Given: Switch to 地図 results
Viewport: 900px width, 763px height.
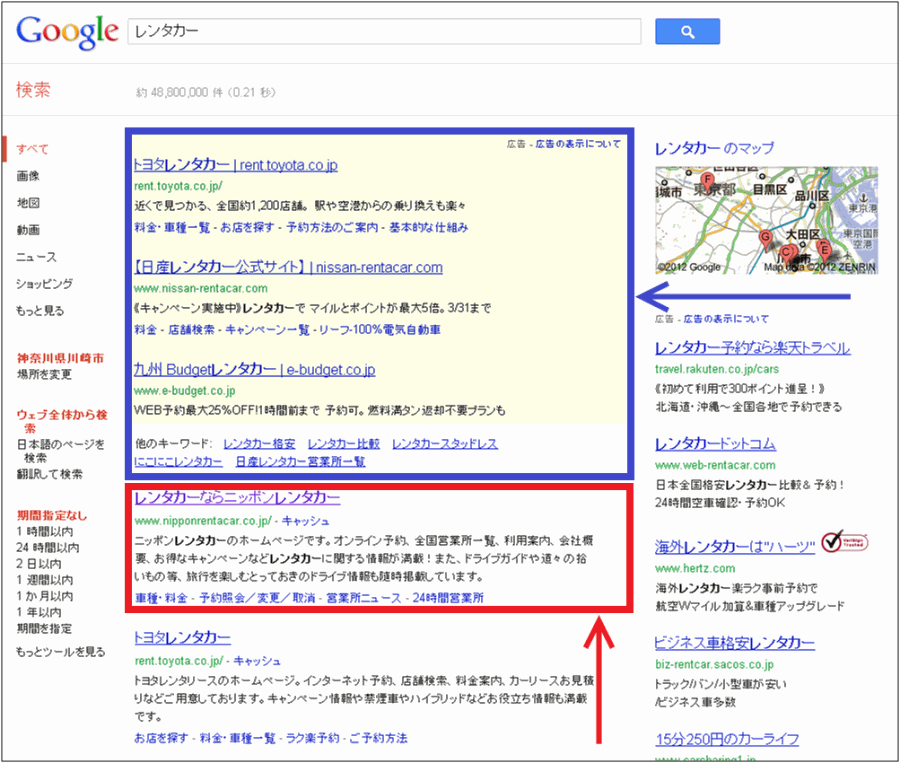Looking at the screenshot, I should [28, 203].
